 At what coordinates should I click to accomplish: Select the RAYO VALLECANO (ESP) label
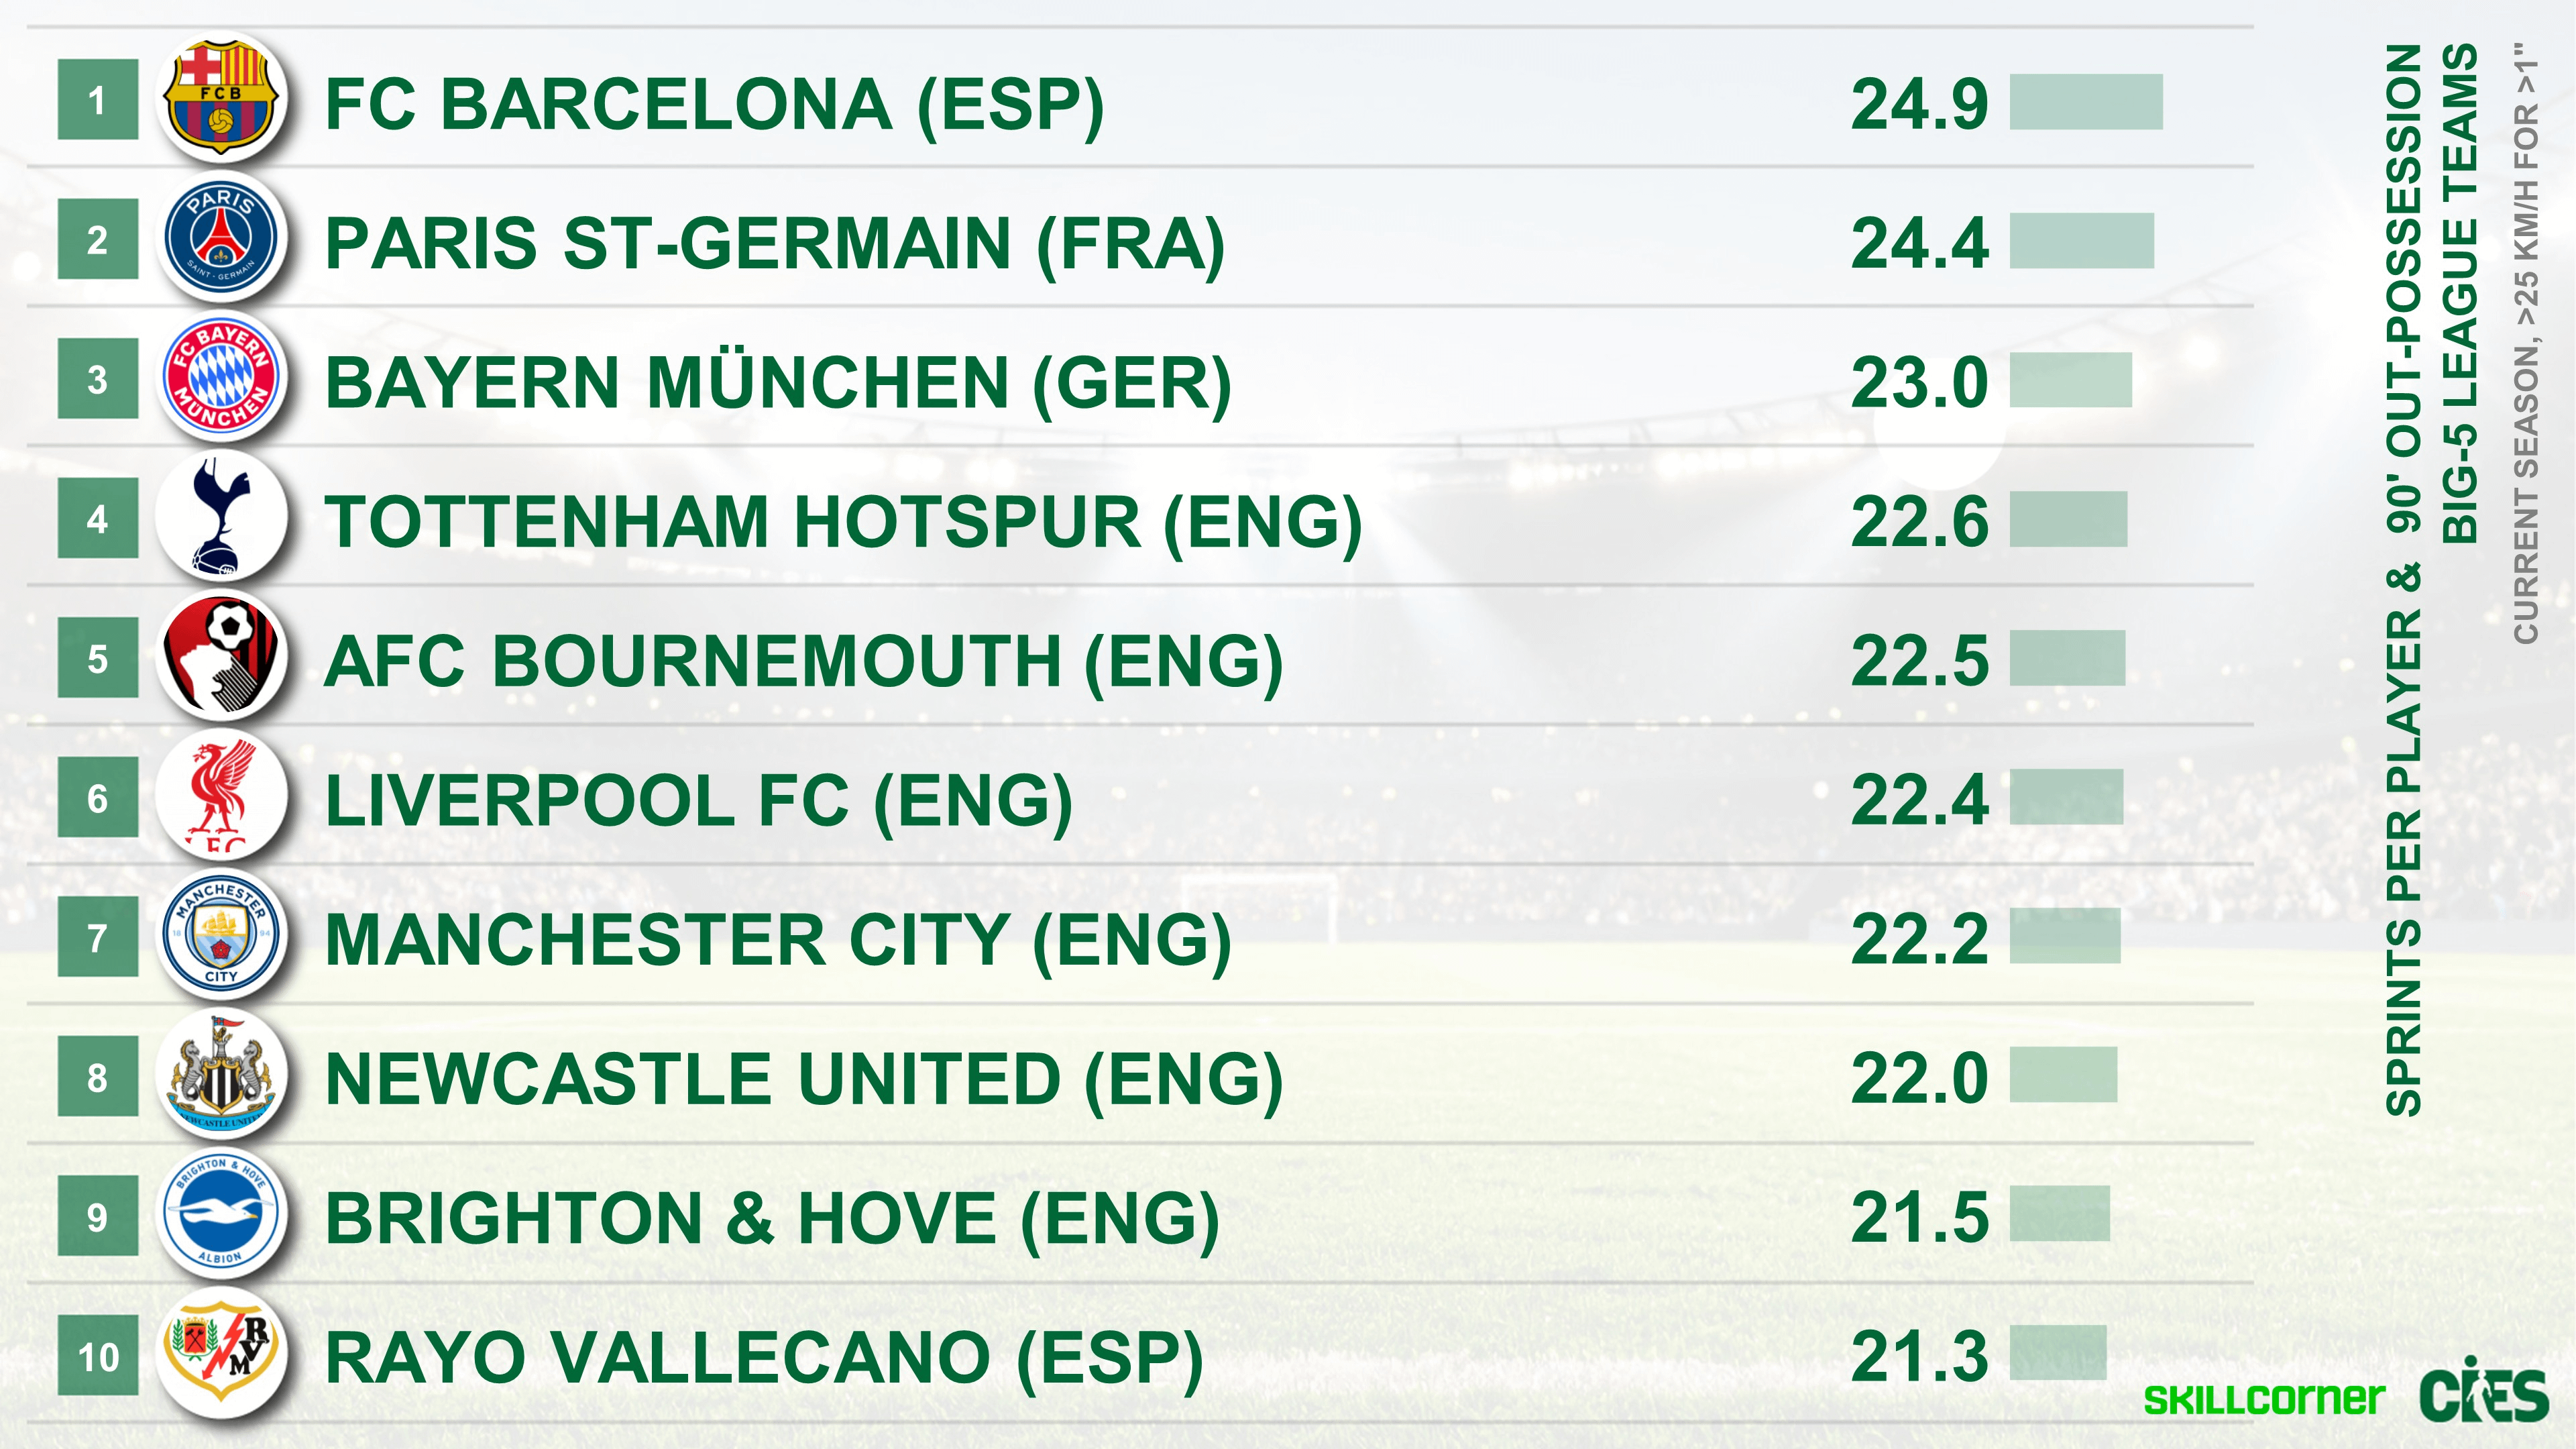tap(764, 1358)
